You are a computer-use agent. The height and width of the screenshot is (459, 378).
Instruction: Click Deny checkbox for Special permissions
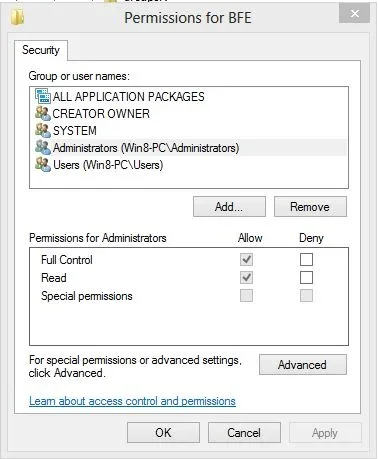[306, 295]
